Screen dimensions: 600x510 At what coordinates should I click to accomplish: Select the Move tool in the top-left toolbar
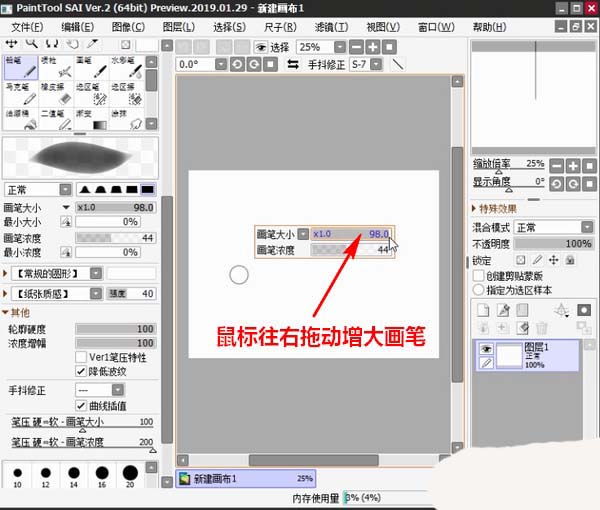click(11, 44)
